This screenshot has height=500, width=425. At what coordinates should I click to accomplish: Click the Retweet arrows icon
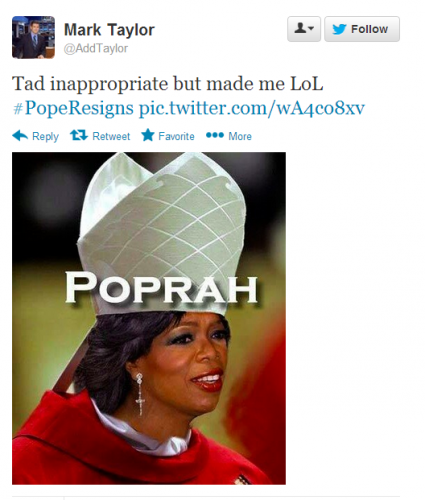click(x=79, y=135)
